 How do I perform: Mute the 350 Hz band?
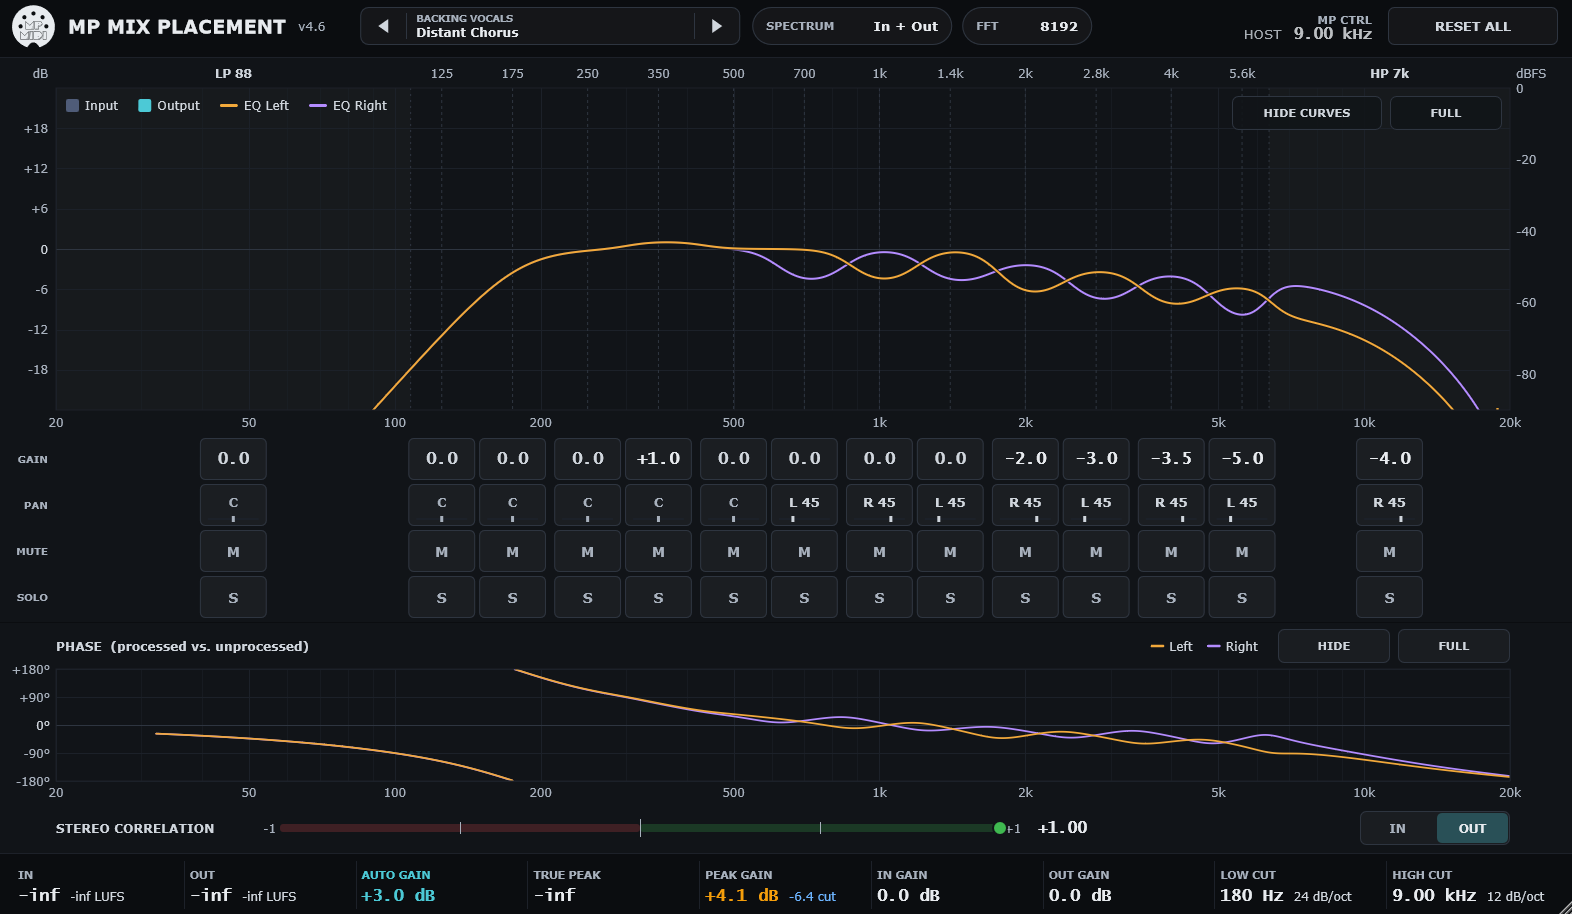[x=658, y=551]
